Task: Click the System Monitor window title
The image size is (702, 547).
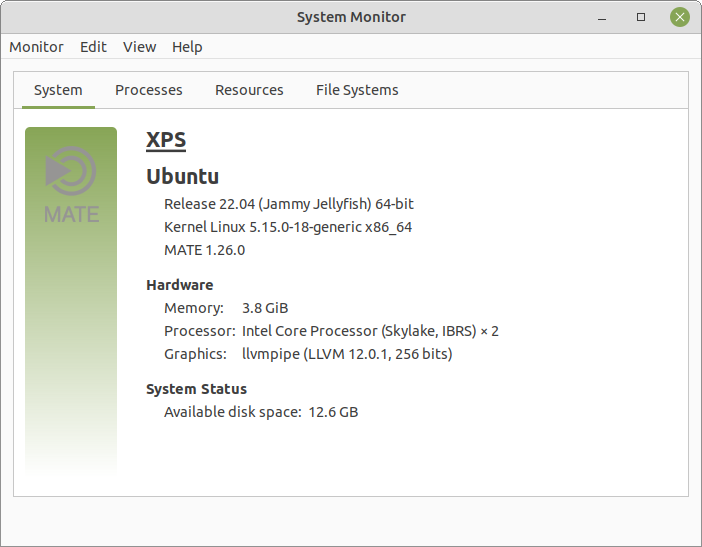Action: [x=351, y=17]
